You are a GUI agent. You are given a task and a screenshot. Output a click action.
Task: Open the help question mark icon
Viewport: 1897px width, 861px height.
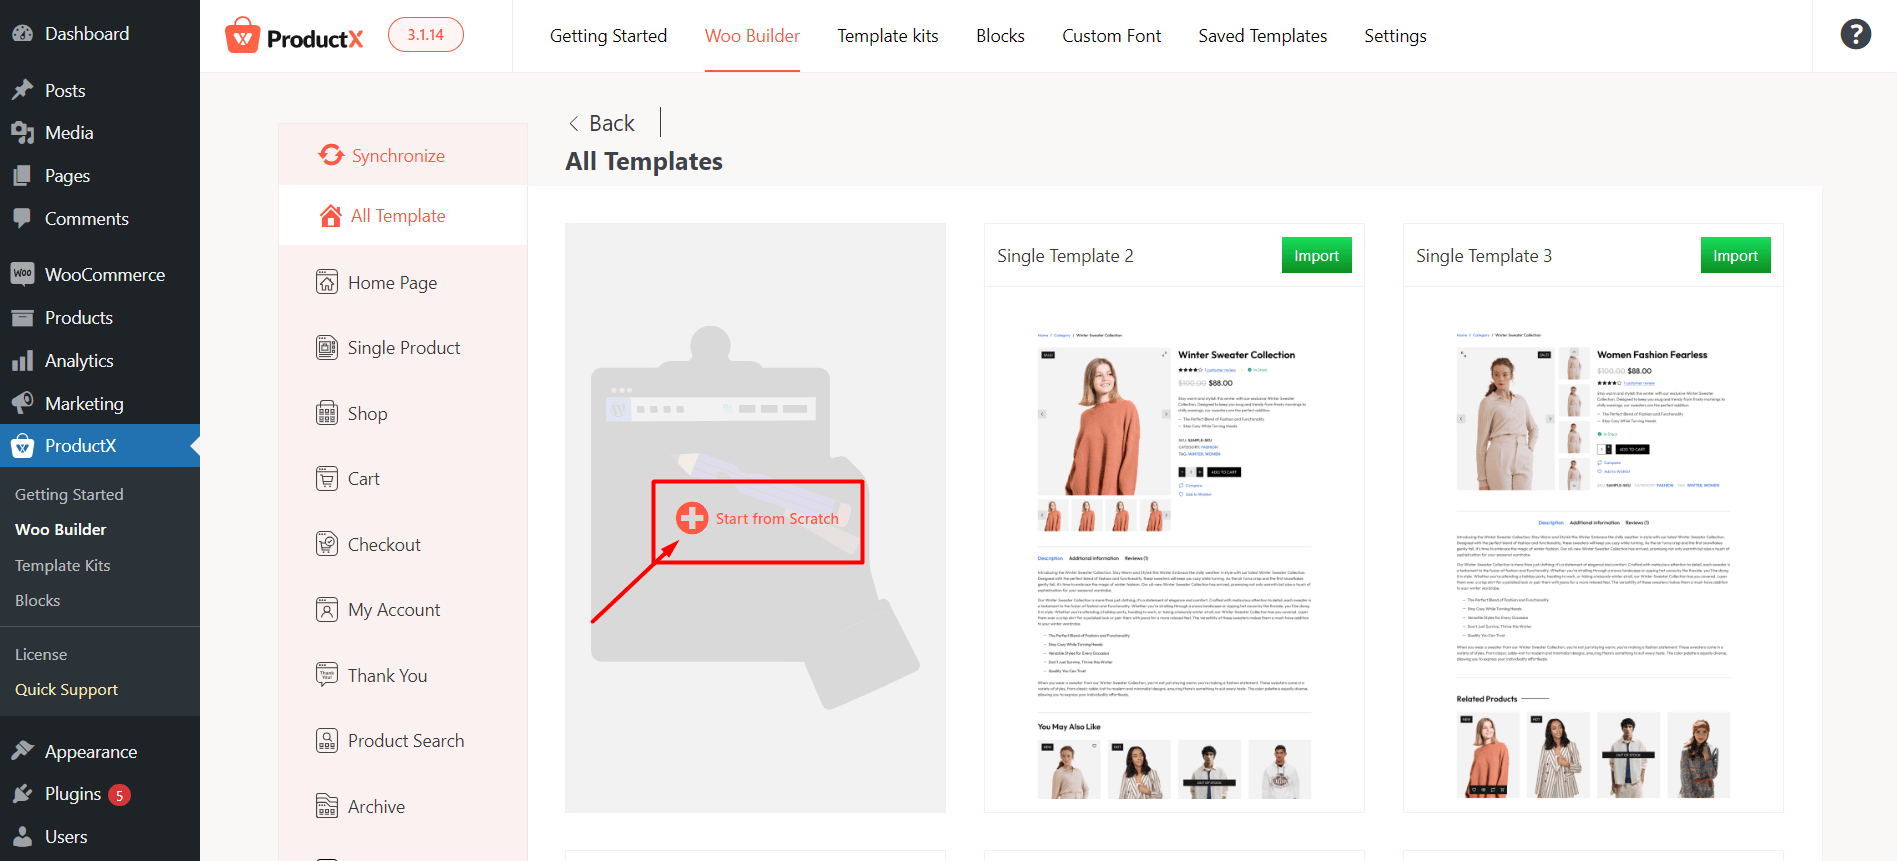tap(1855, 35)
